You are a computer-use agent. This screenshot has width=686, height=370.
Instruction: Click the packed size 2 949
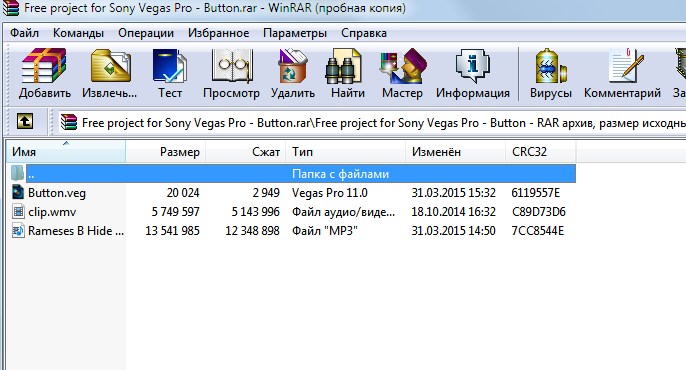pyautogui.click(x=266, y=193)
